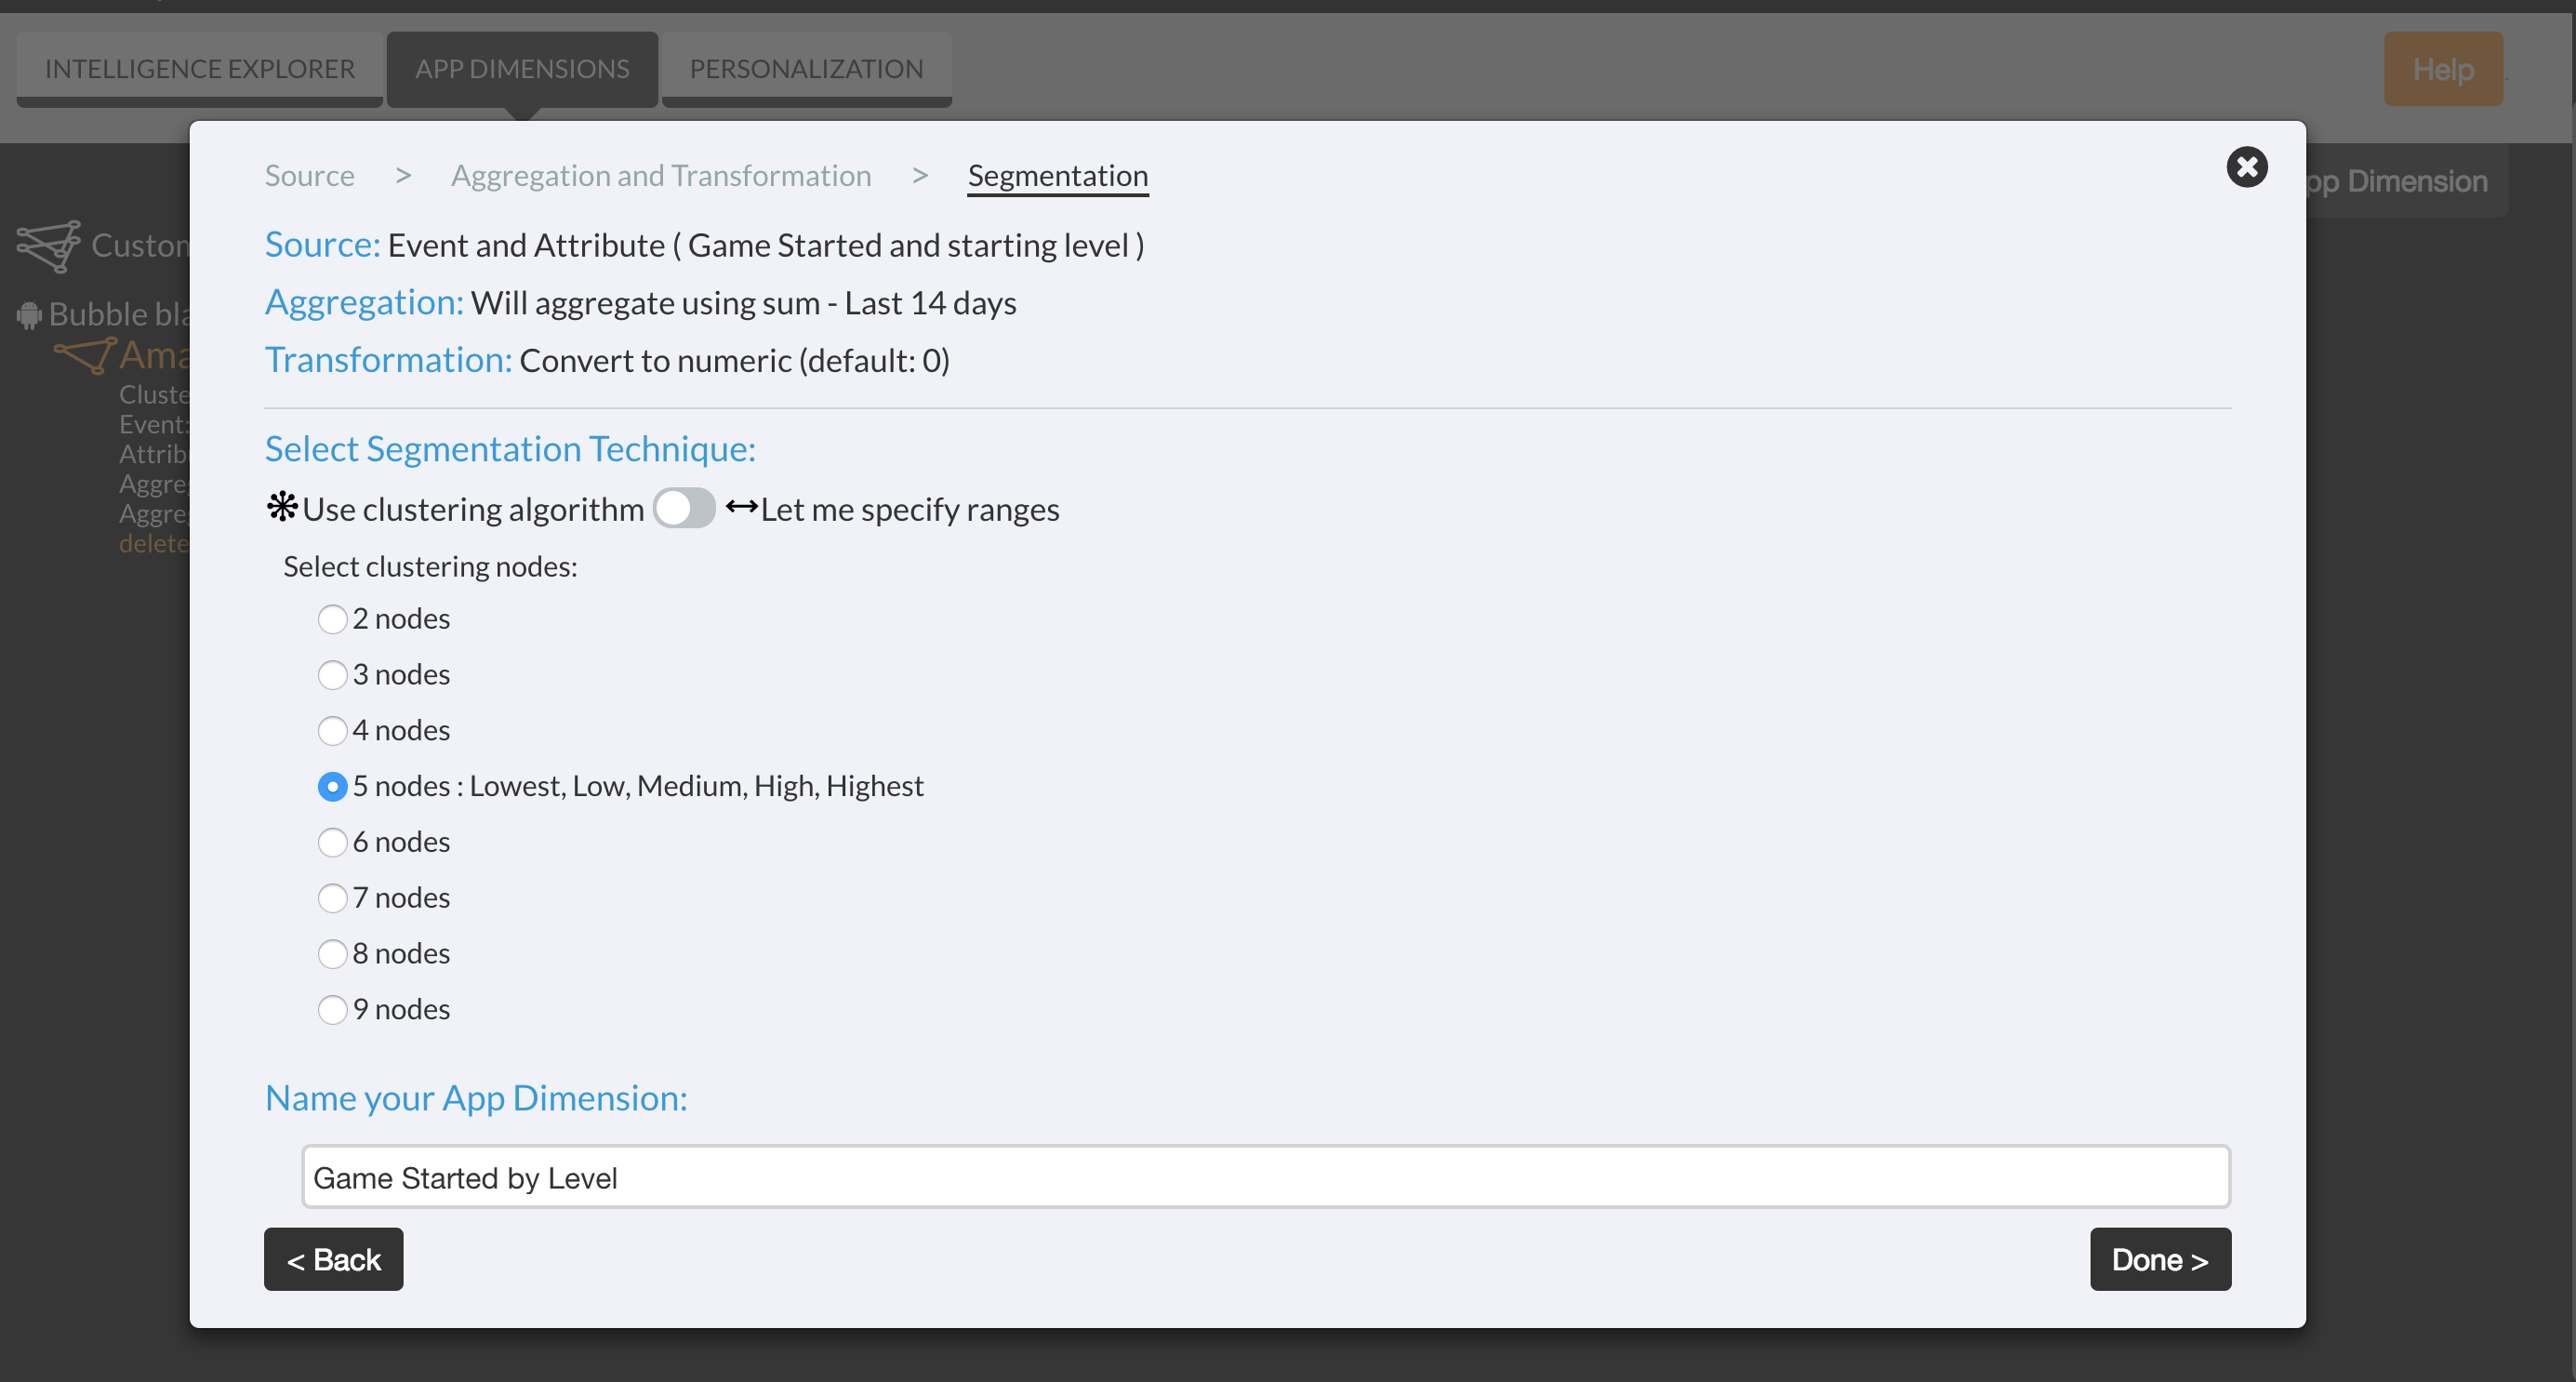Click the 'Use clustering algorithm' label
The height and width of the screenshot is (1382, 2576).
coord(473,509)
